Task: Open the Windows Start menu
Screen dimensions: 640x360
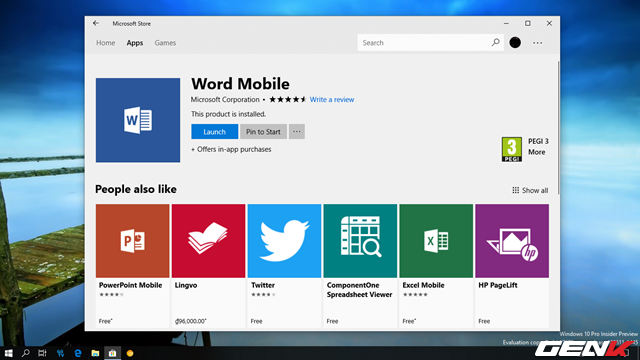Action: coord(9,353)
